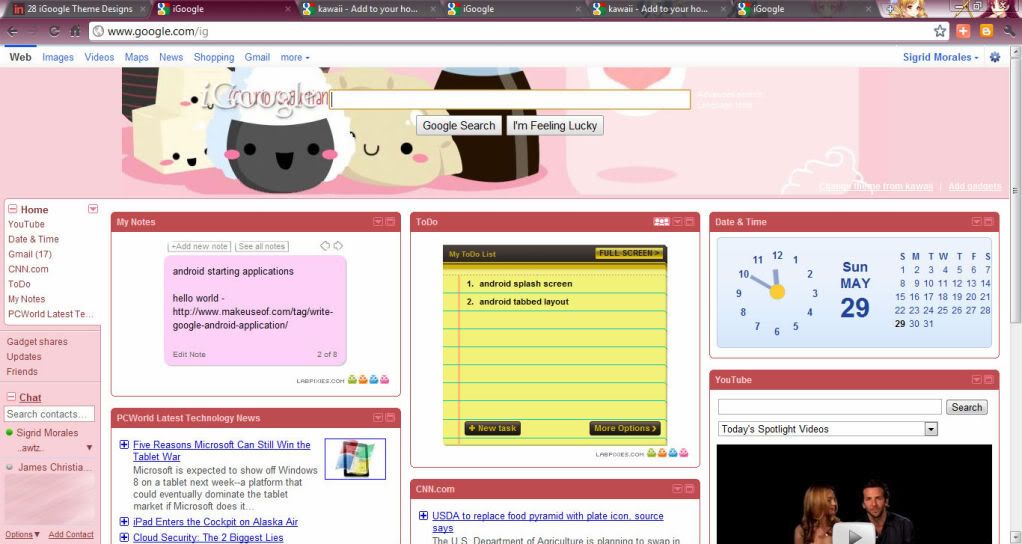Image resolution: width=1022 pixels, height=544 pixels.
Task: Click the YouTube gadget search field
Action: pos(830,407)
